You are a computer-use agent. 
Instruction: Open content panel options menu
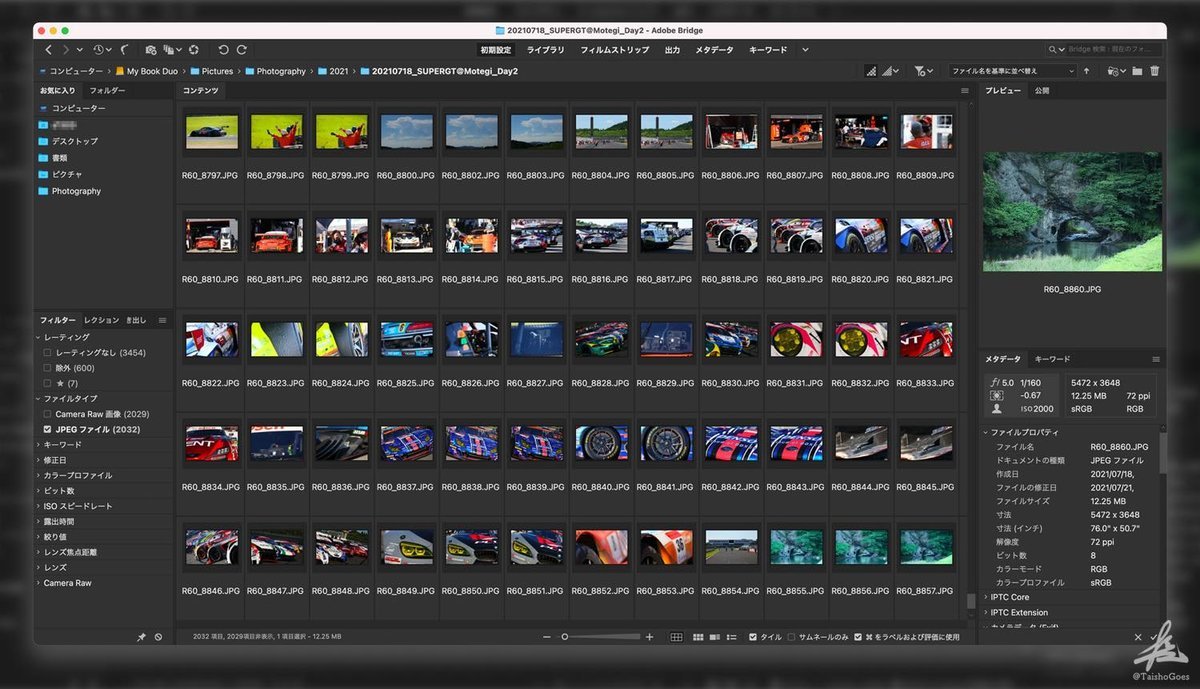tap(965, 91)
